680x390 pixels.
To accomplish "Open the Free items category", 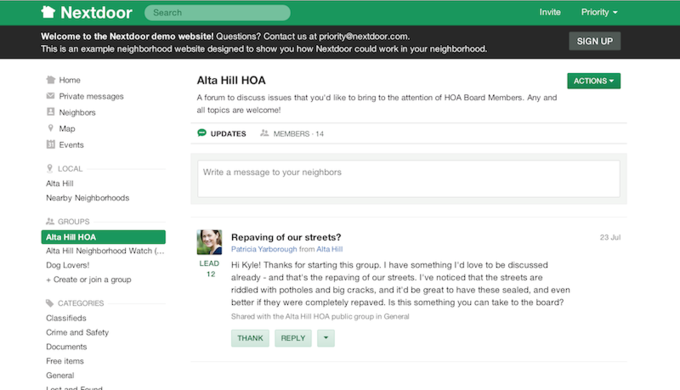I will (x=65, y=361).
